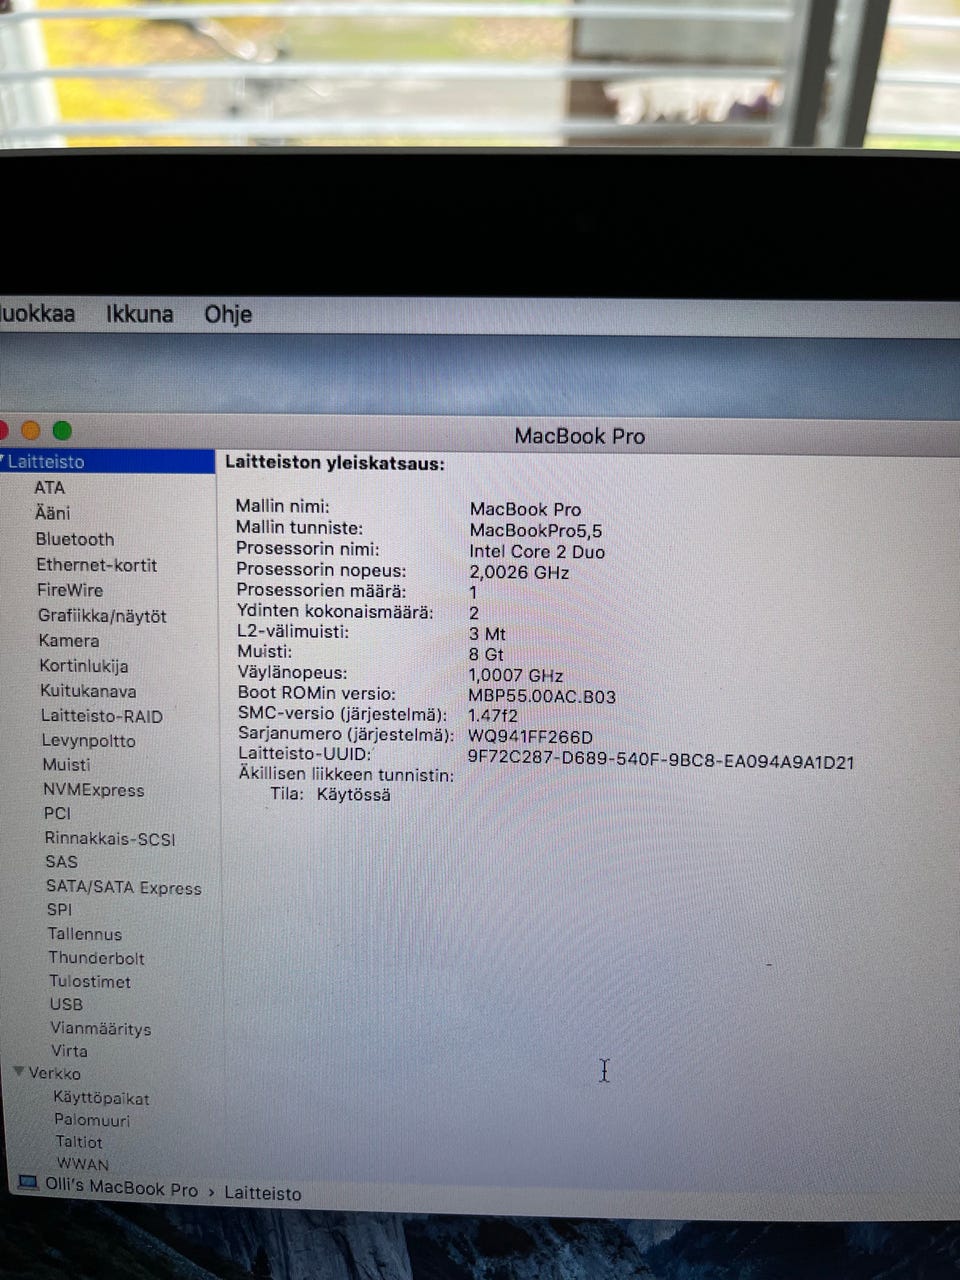Select FireWire in the hardware list

point(70,590)
